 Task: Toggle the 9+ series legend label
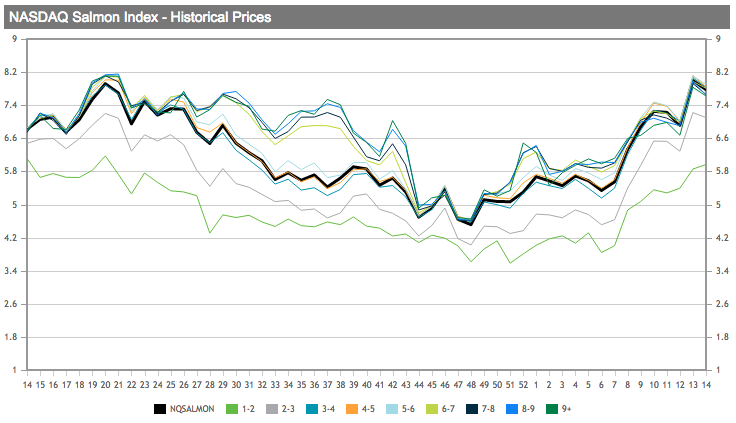(x=567, y=409)
